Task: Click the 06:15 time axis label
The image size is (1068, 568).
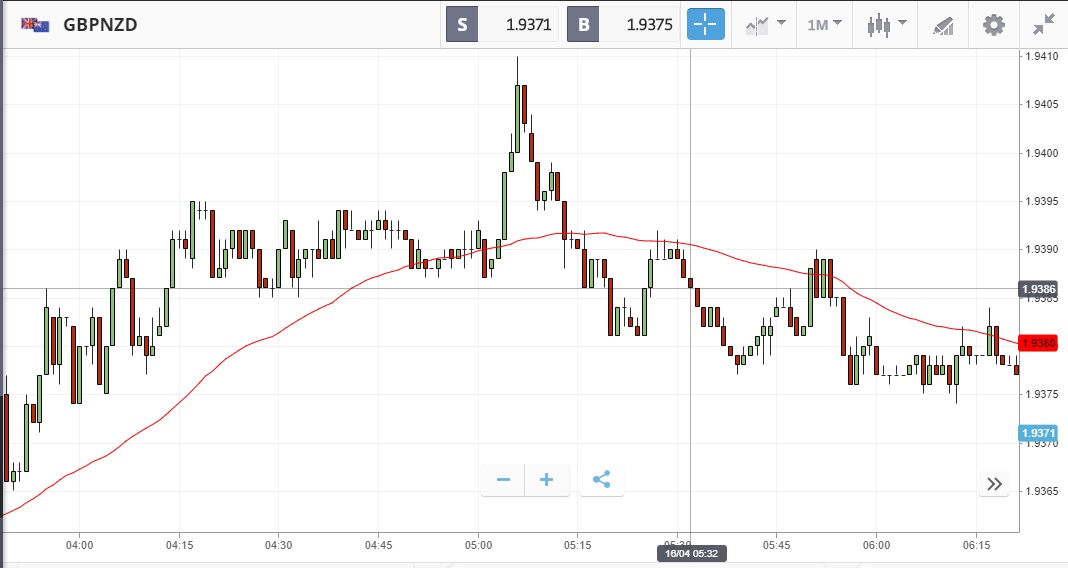Action: [x=976, y=545]
